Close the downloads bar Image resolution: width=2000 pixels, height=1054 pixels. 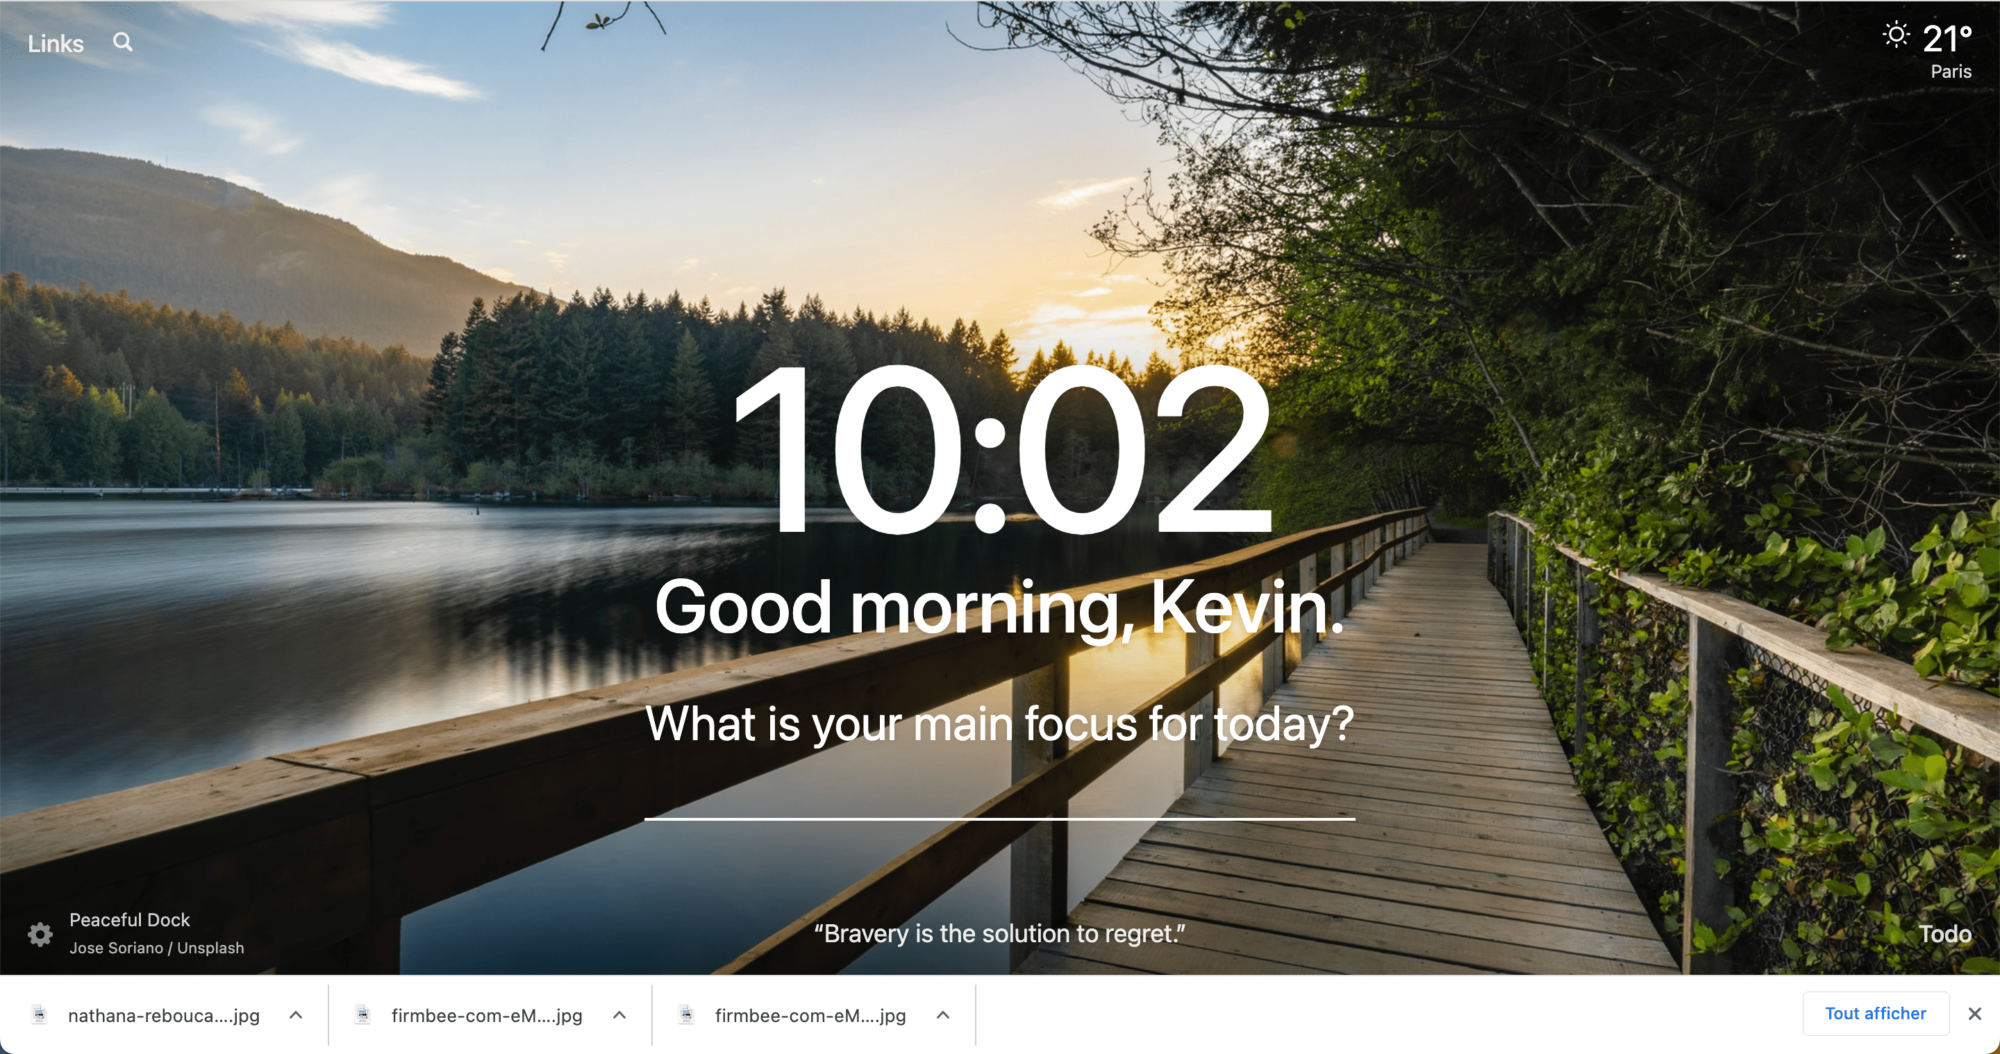[1974, 1014]
